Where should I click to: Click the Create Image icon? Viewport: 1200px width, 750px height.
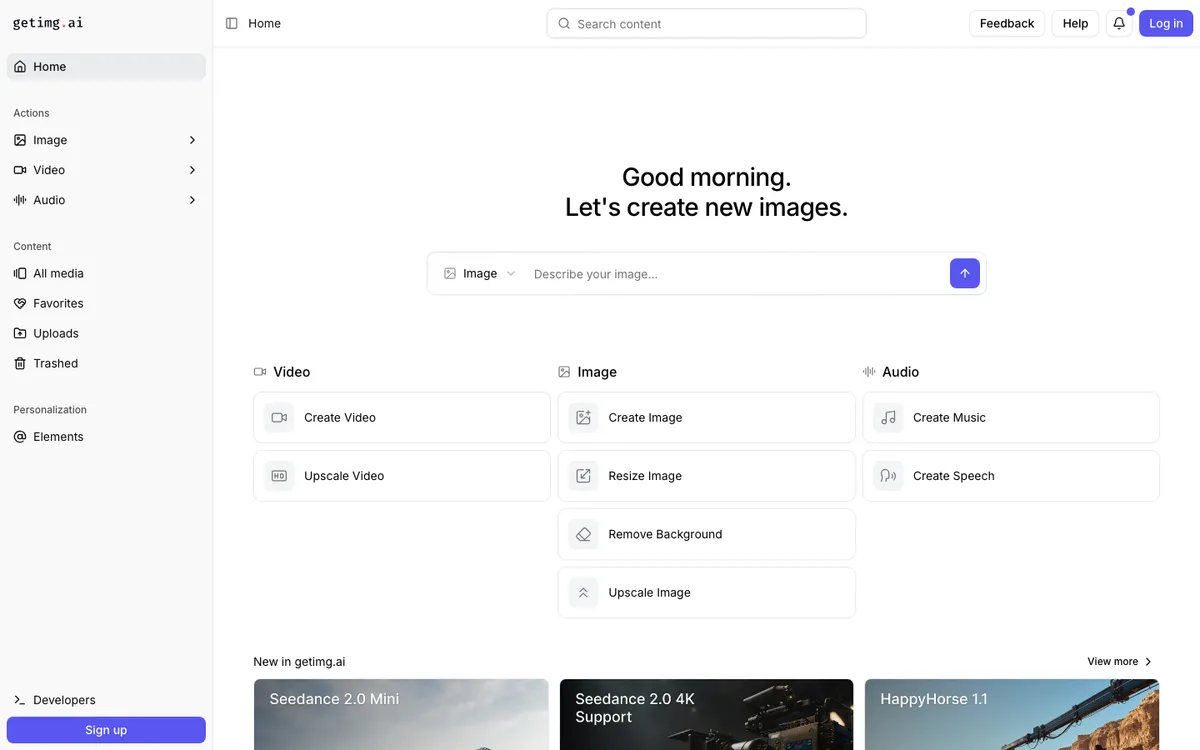pyautogui.click(x=583, y=418)
